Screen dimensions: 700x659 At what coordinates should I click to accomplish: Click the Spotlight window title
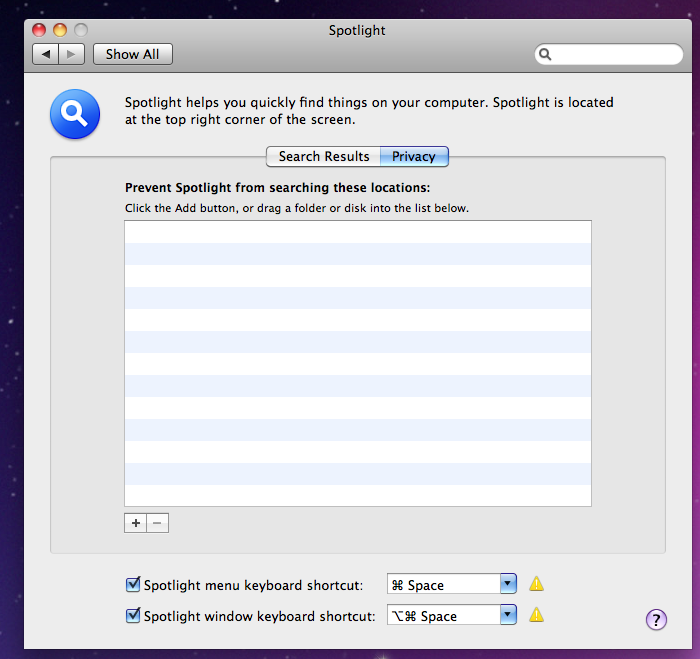click(x=357, y=30)
